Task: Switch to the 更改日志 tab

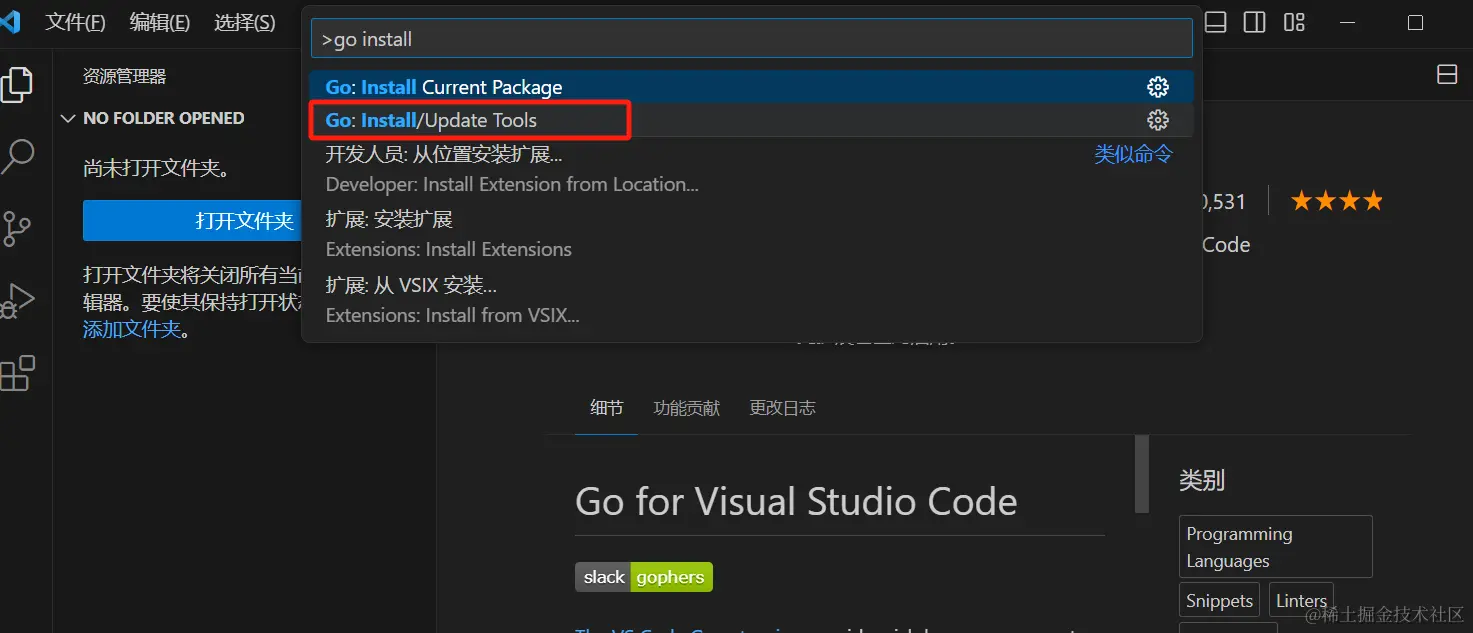Action: point(782,408)
